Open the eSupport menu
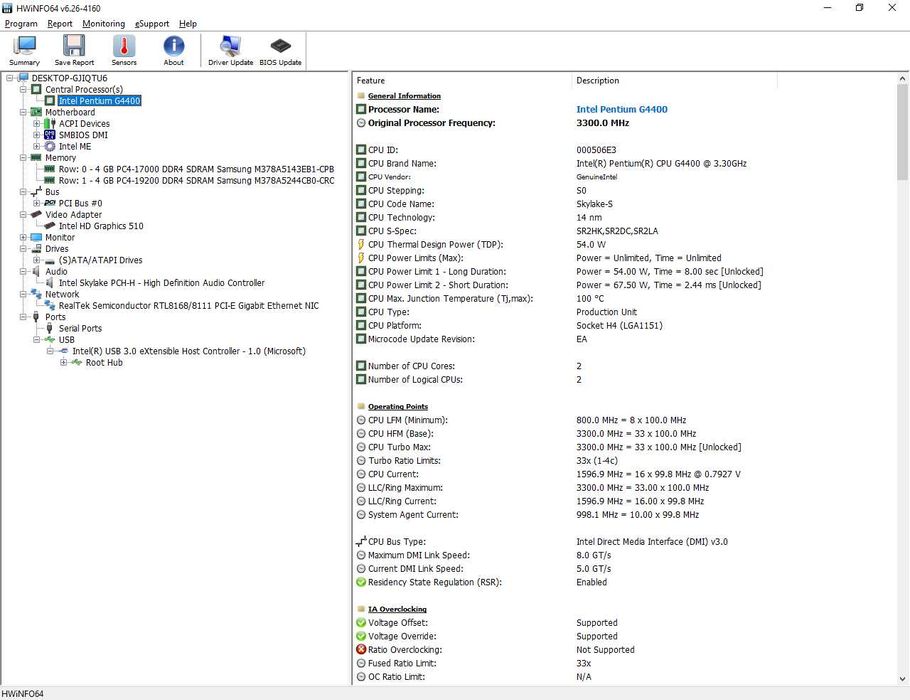The height and width of the screenshot is (700, 910). [151, 24]
